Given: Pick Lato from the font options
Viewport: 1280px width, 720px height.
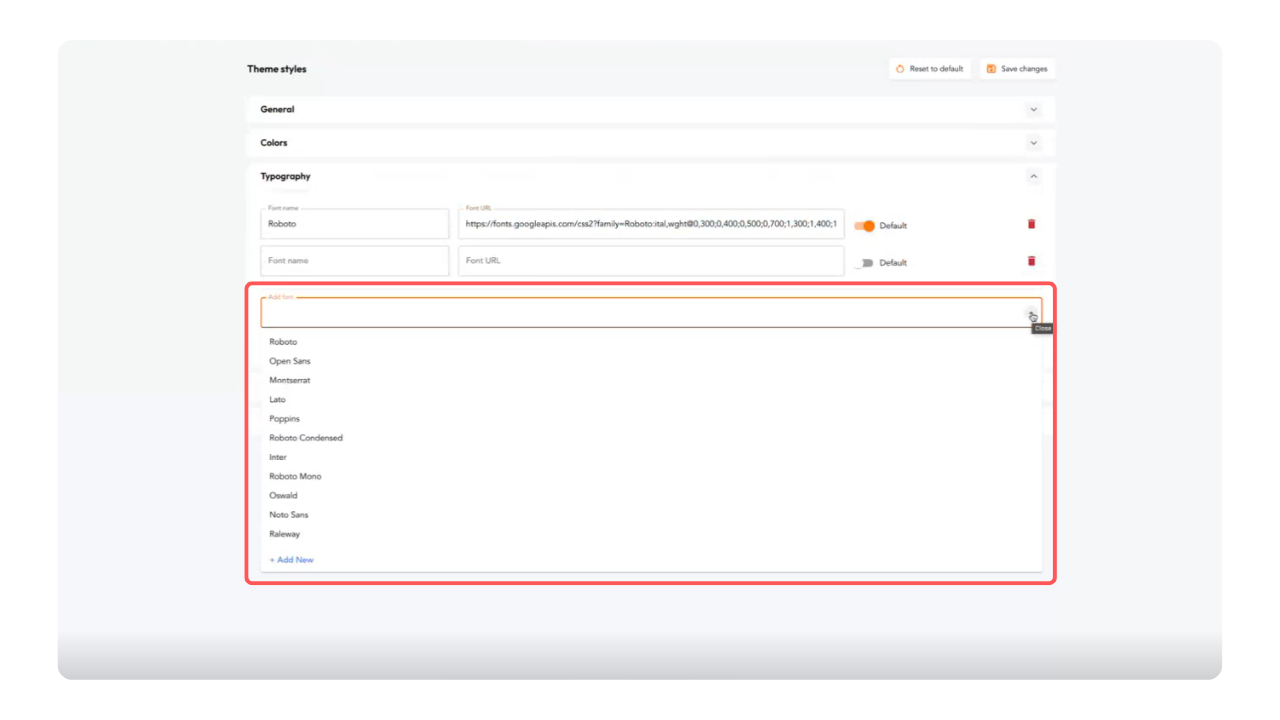Looking at the screenshot, I should [x=277, y=399].
